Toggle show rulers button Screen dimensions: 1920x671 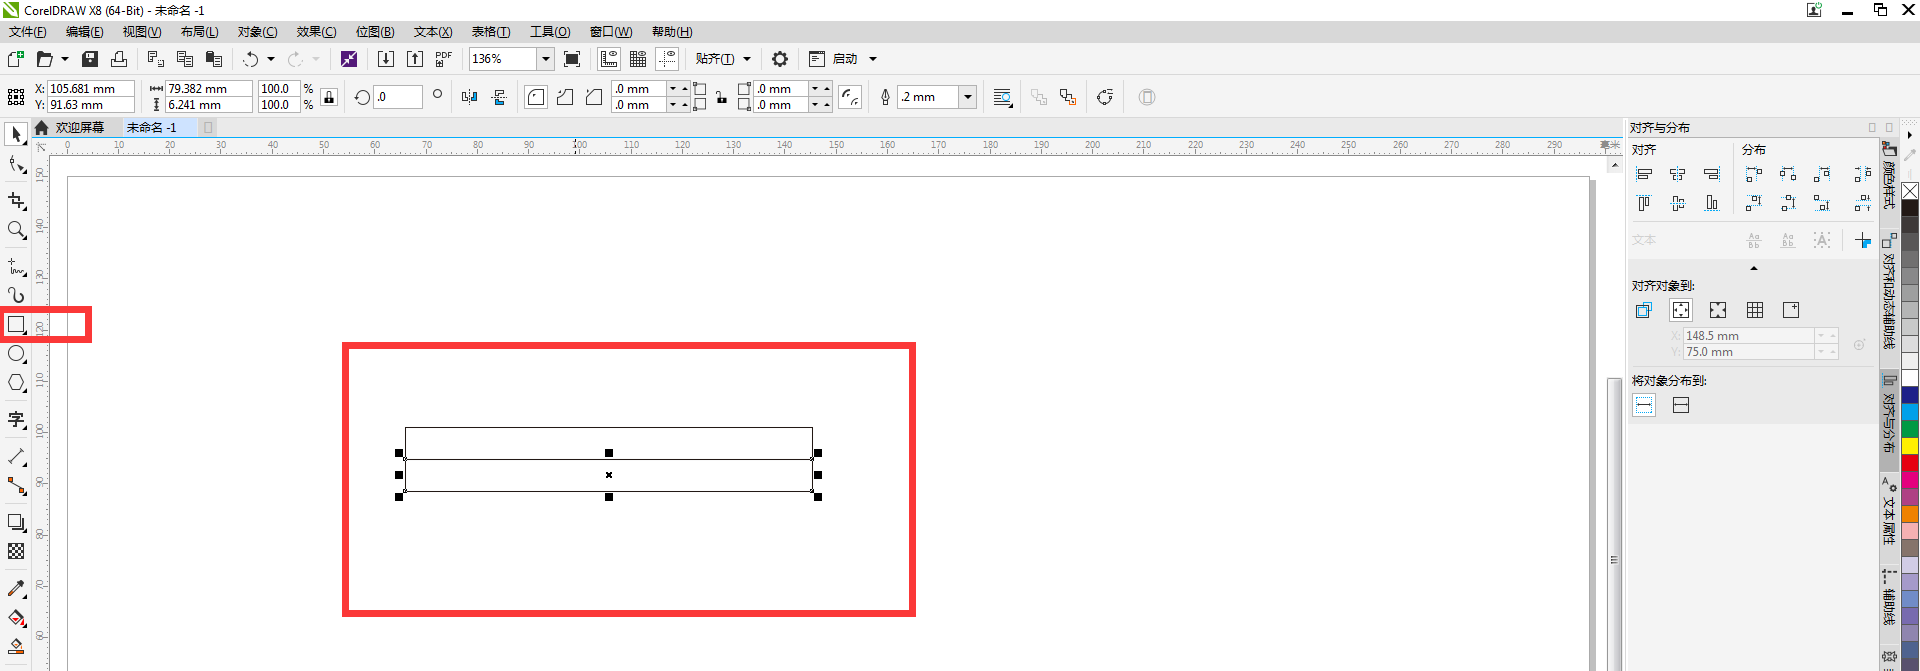(609, 59)
